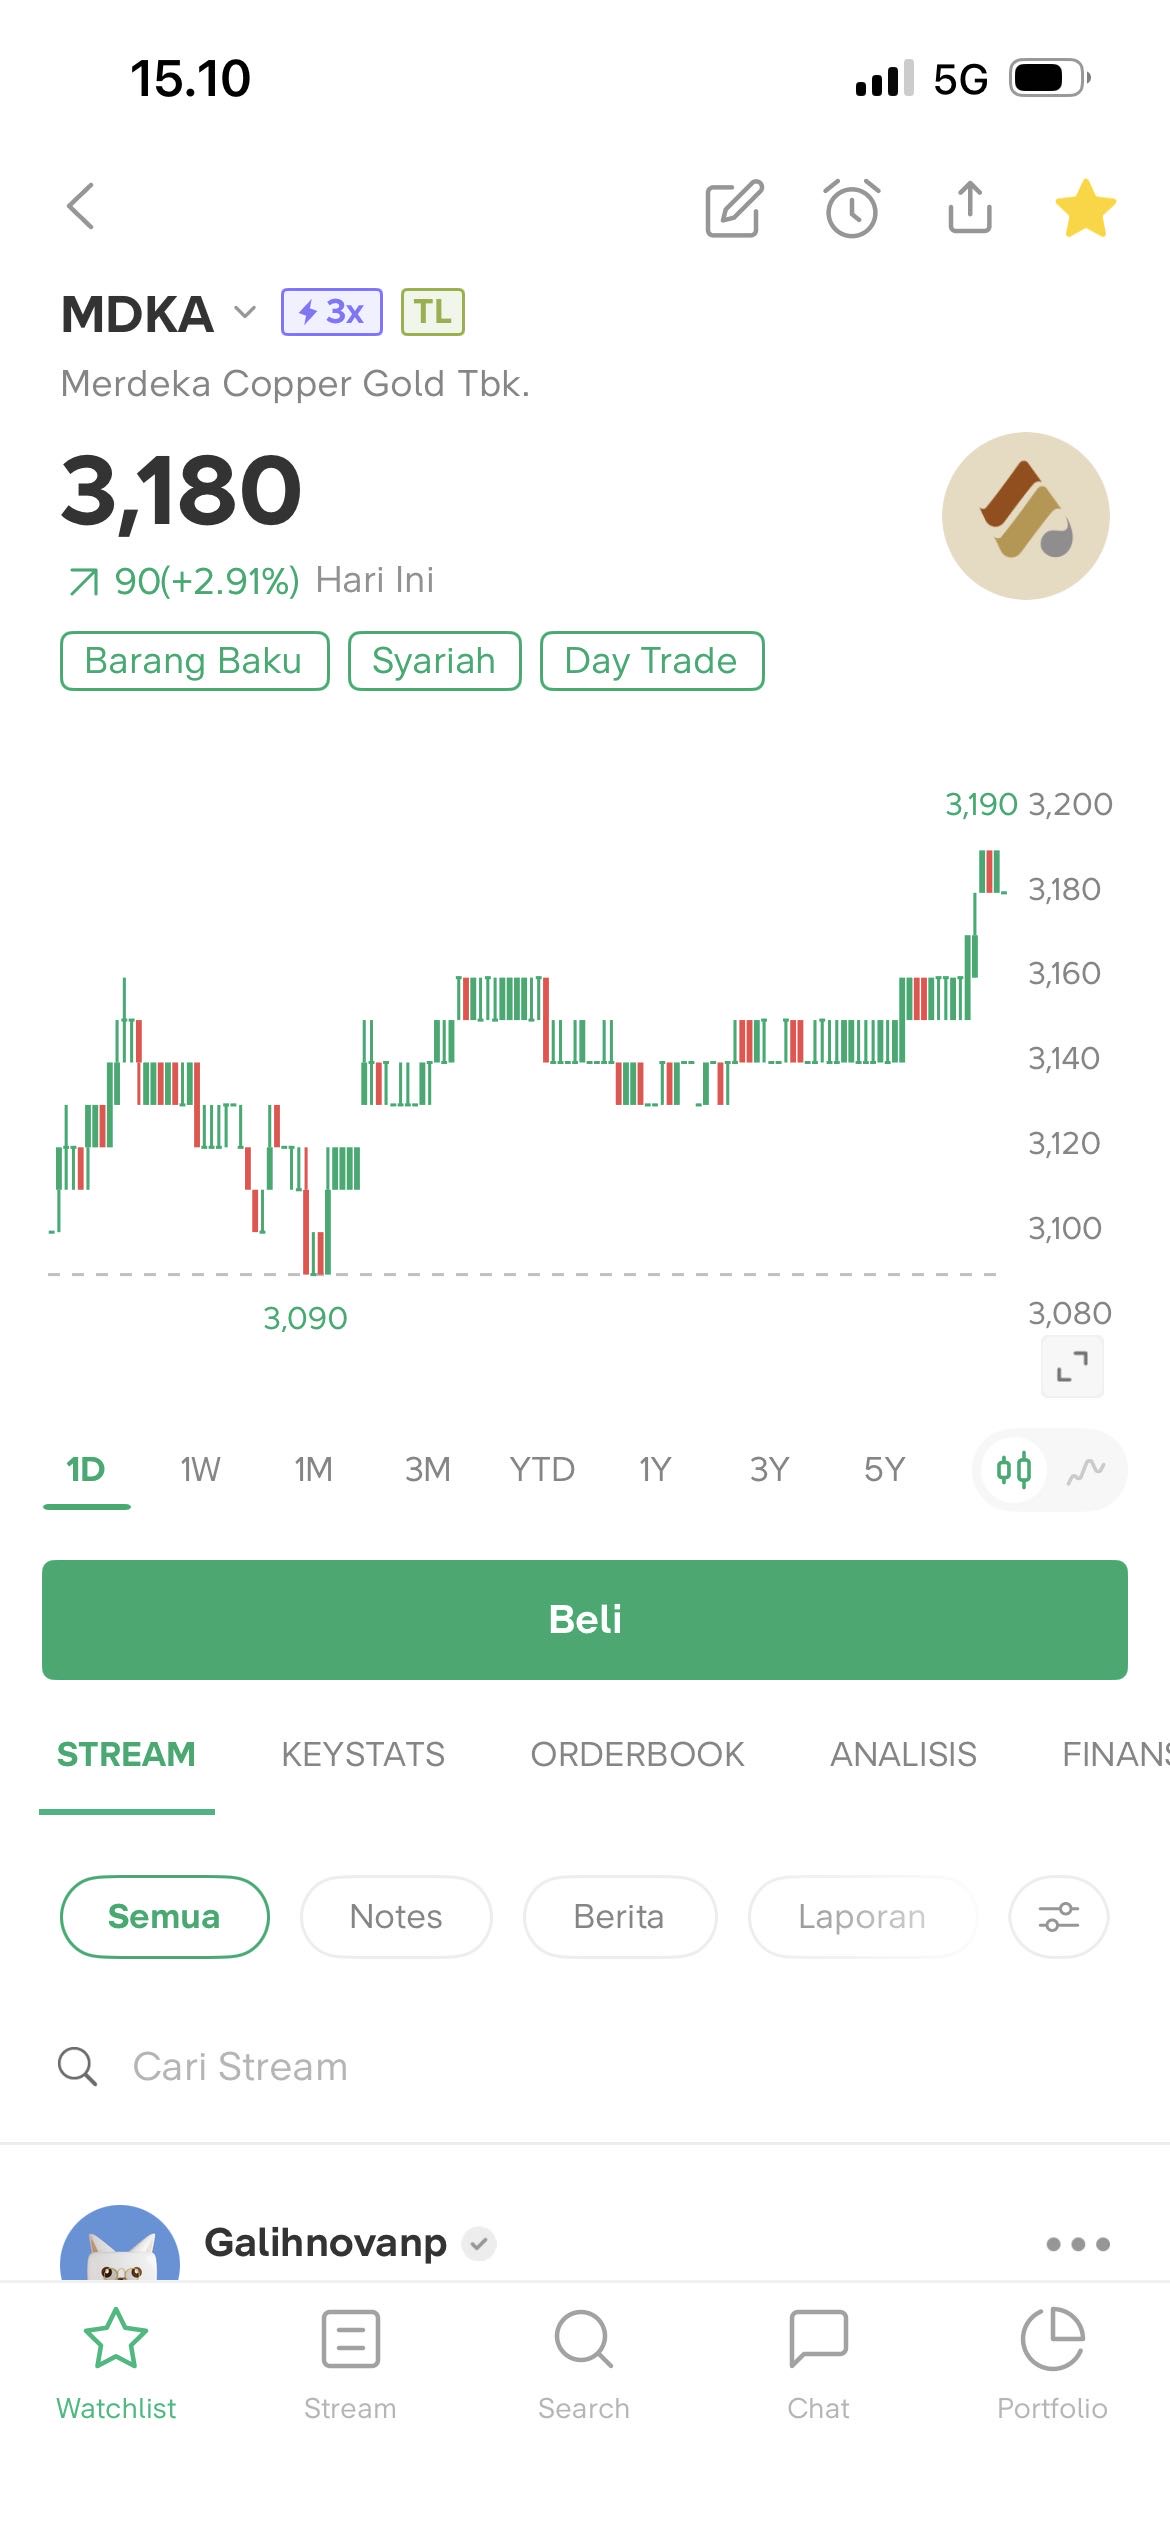Tap the back arrow icon
The width and height of the screenshot is (1170, 2532).
pos(81,207)
